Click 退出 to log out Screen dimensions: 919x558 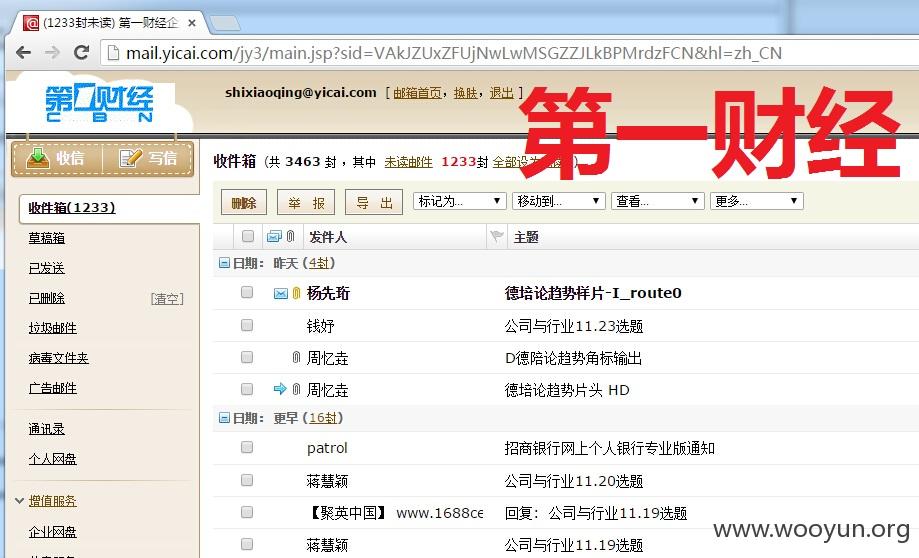point(502,93)
